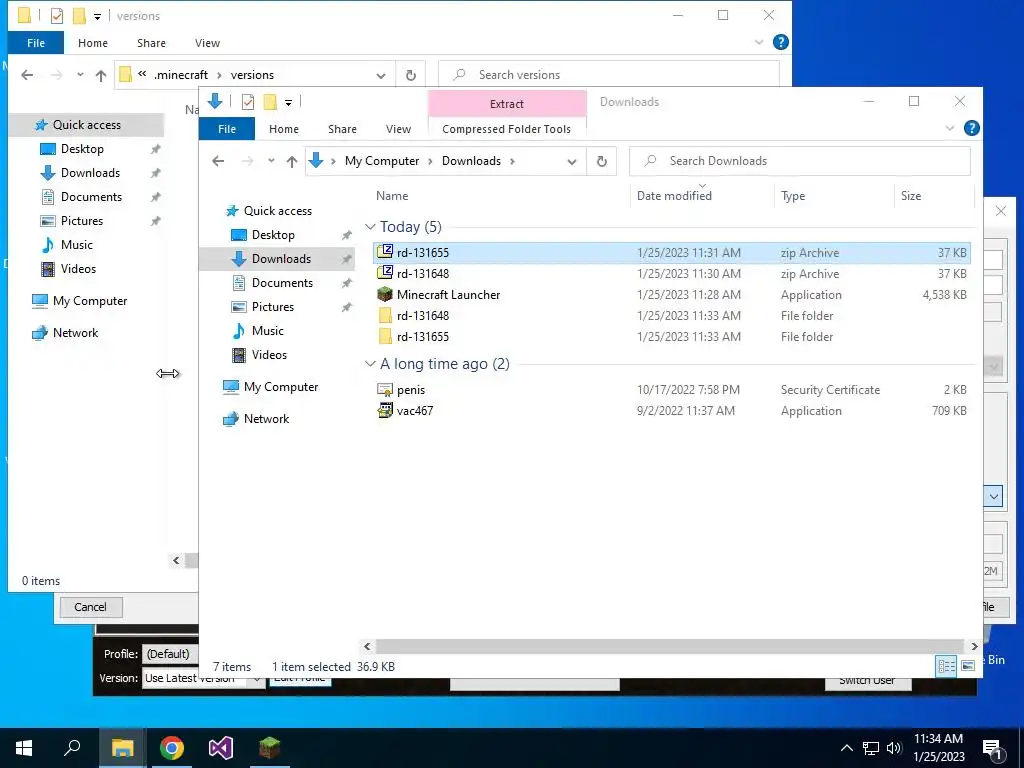Open Minecraft from the taskbar
Viewport: 1024px width, 768px height.
(x=269, y=748)
